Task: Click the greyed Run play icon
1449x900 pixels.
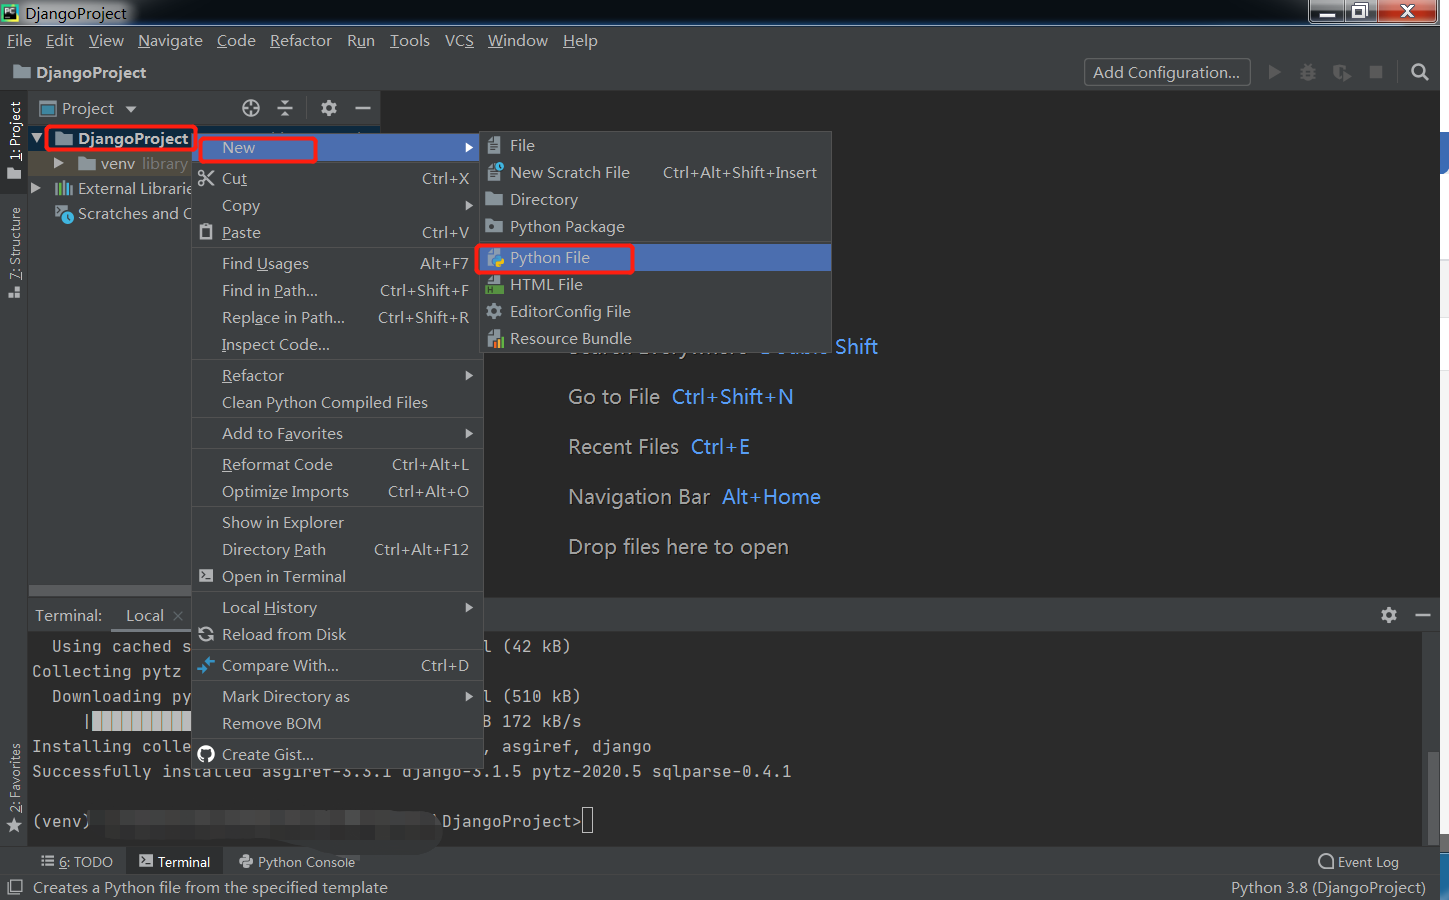Action: (1274, 72)
